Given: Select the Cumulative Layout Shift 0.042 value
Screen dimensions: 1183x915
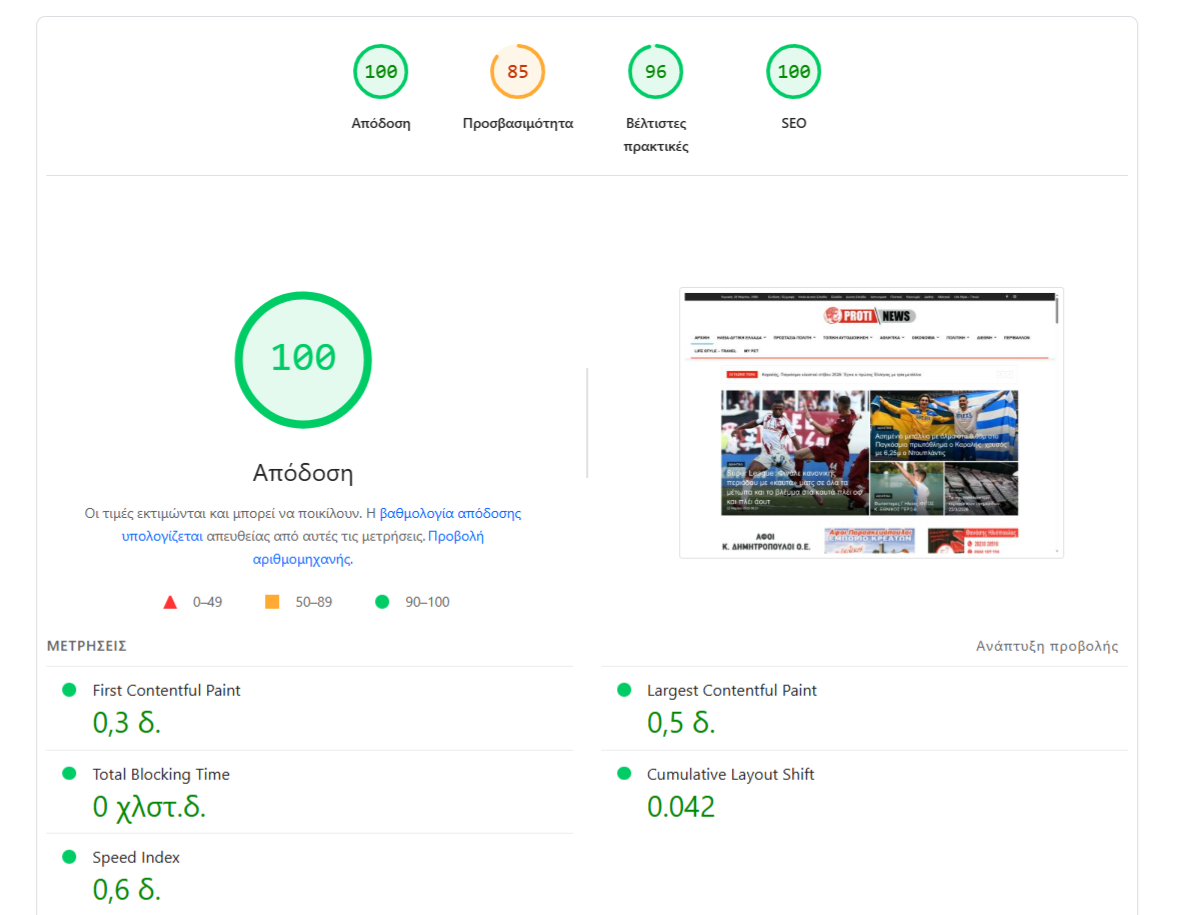Looking at the screenshot, I should click(x=681, y=806).
